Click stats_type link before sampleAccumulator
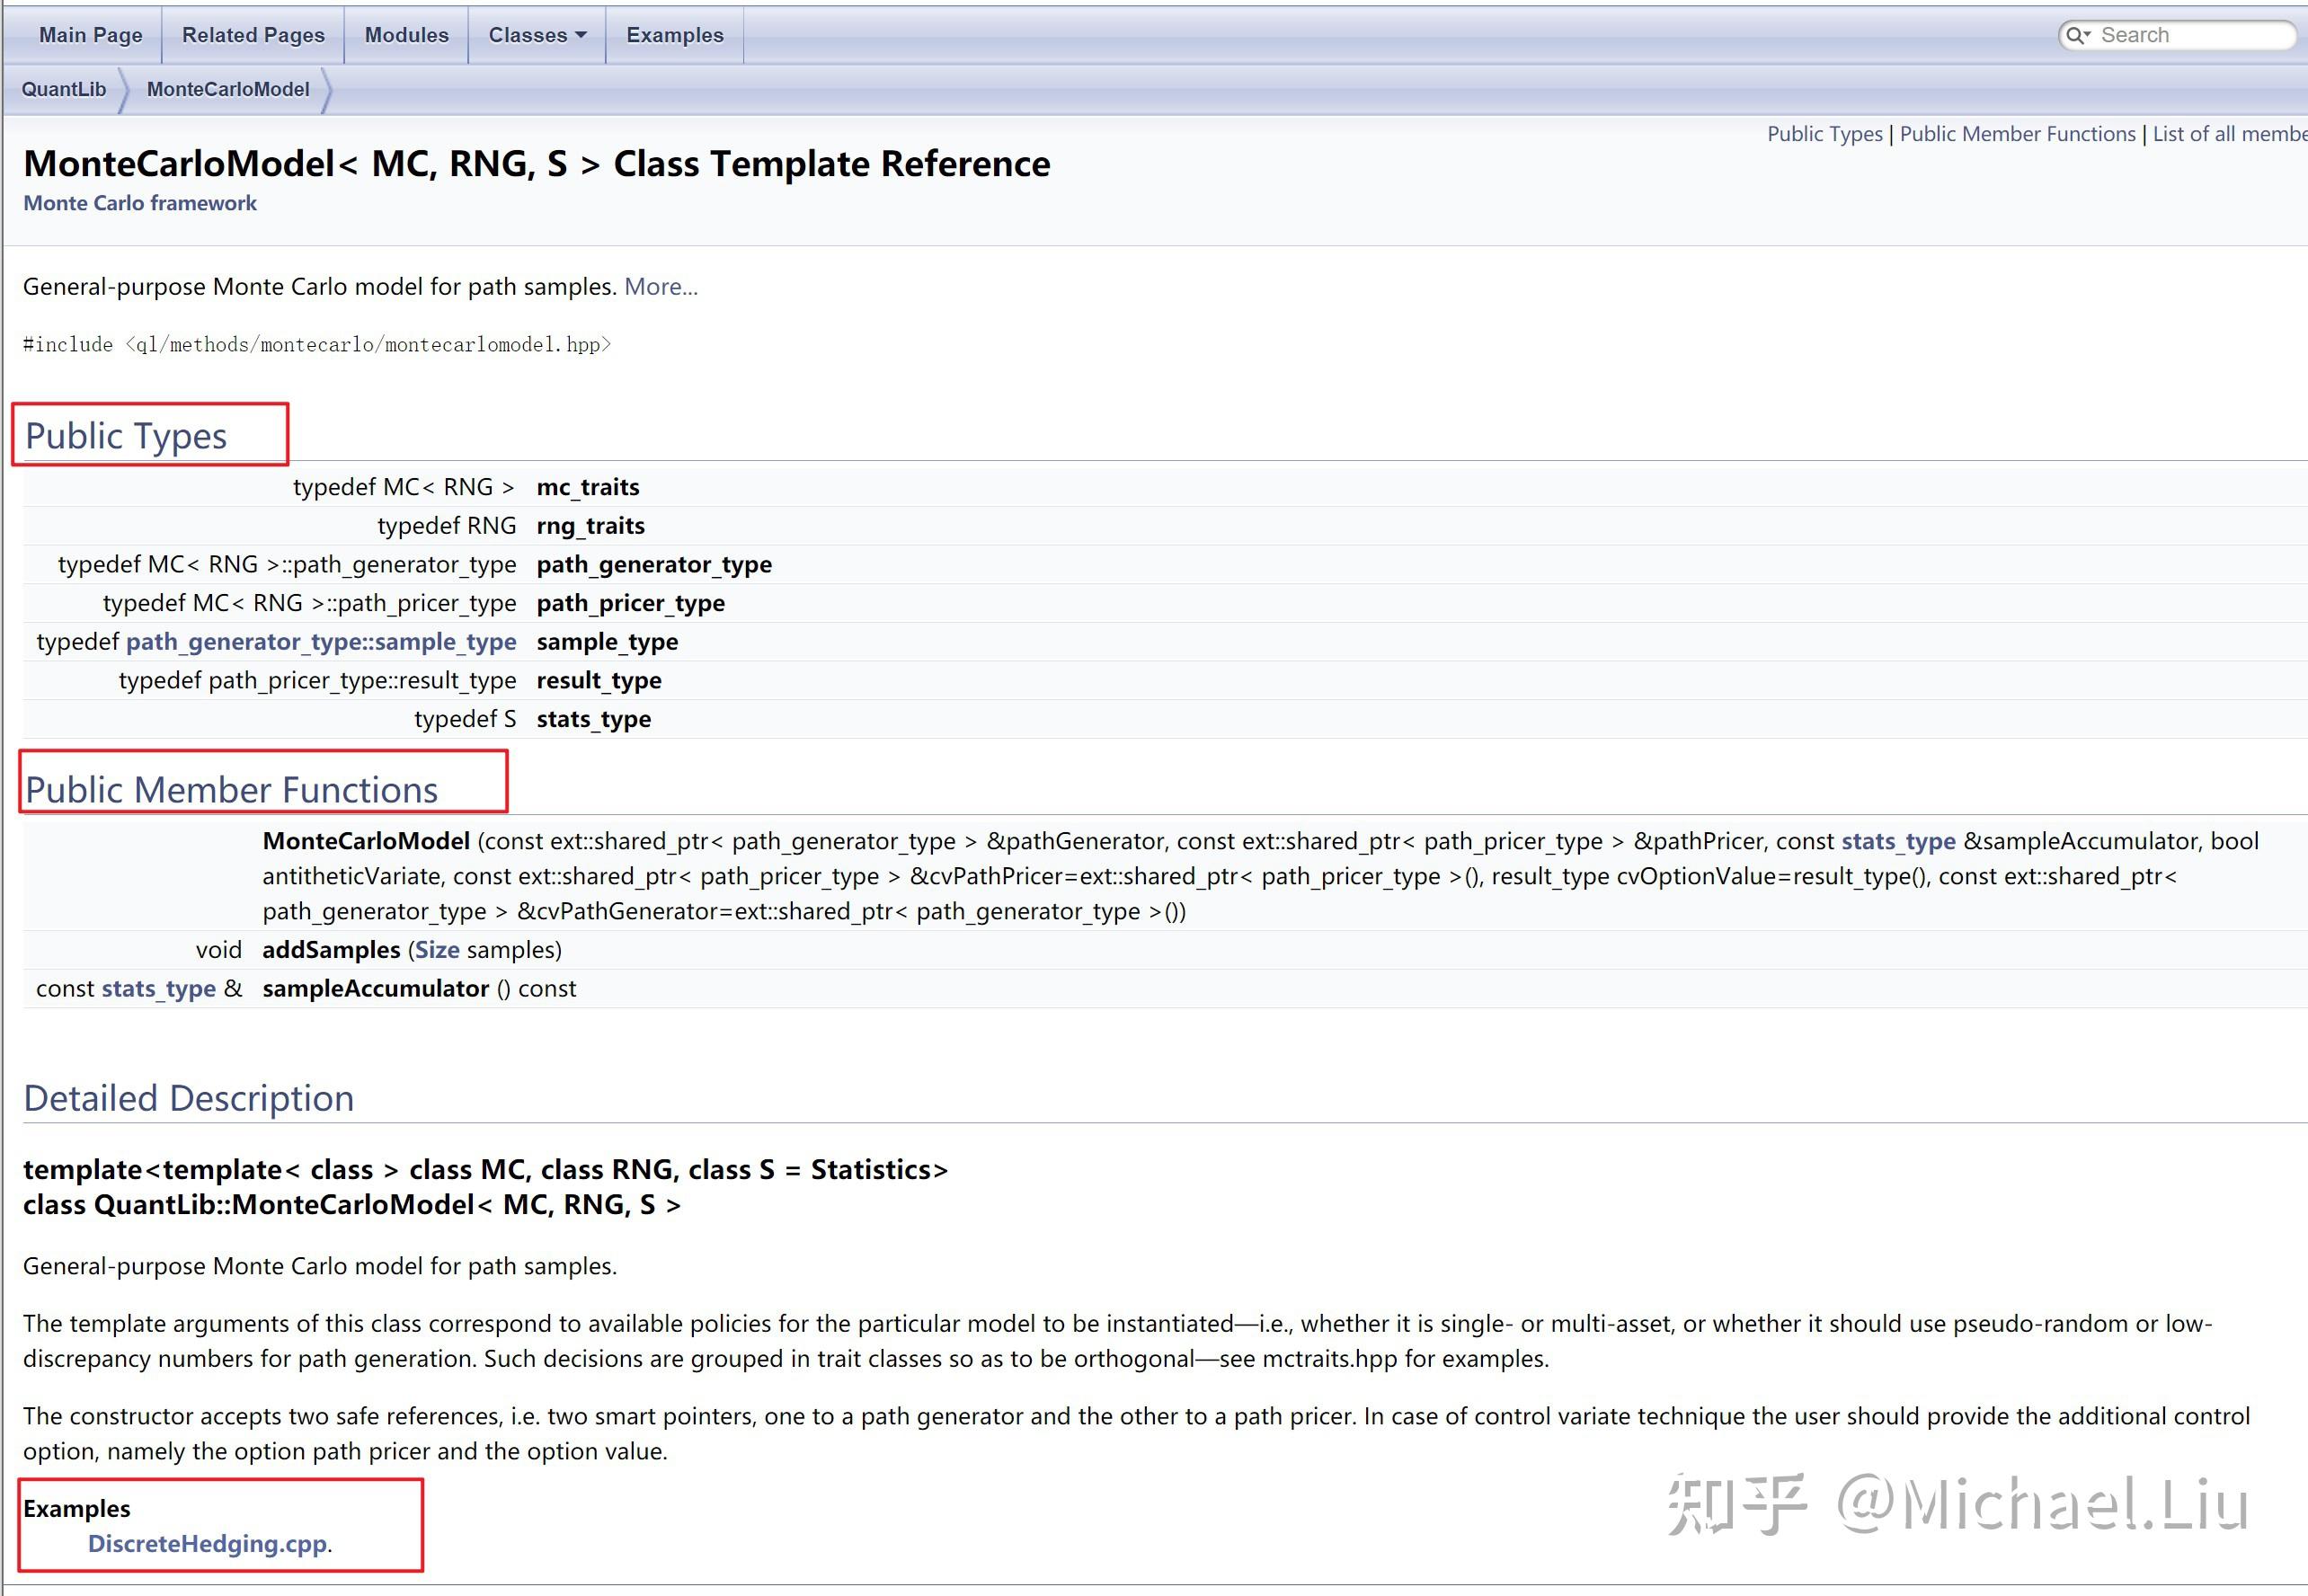 pyautogui.click(x=158, y=989)
